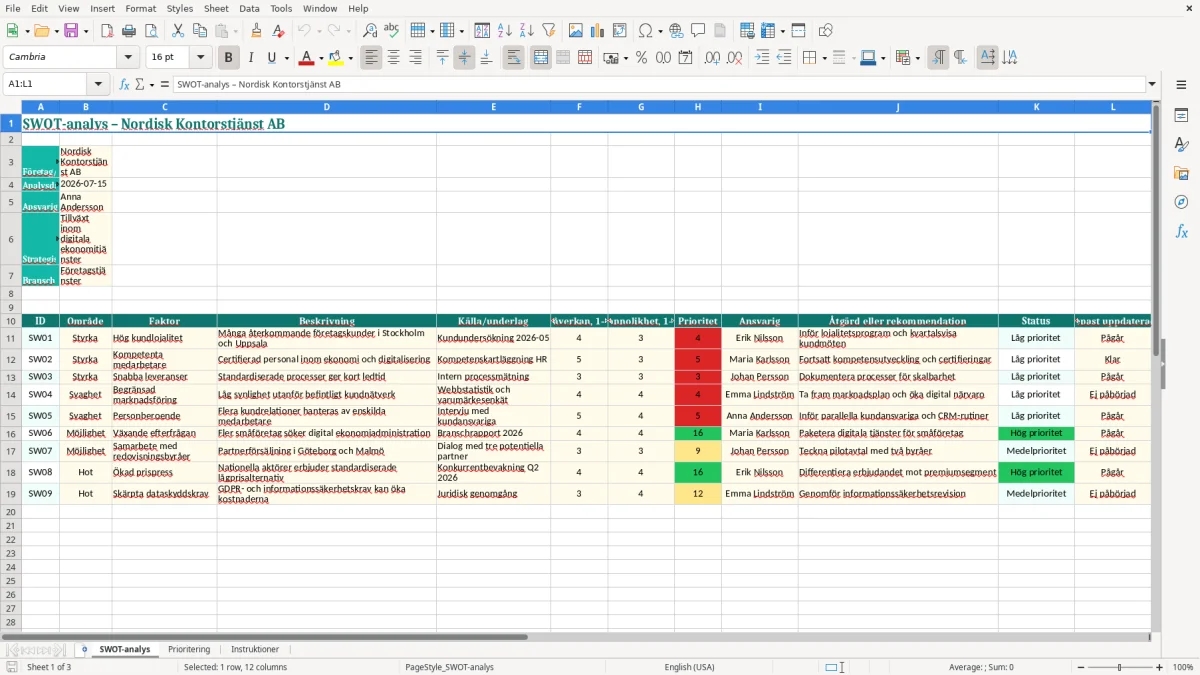The image size is (1200, 675).
Task: Toggle Underline formatting
Action: click(x=271, y=58)
